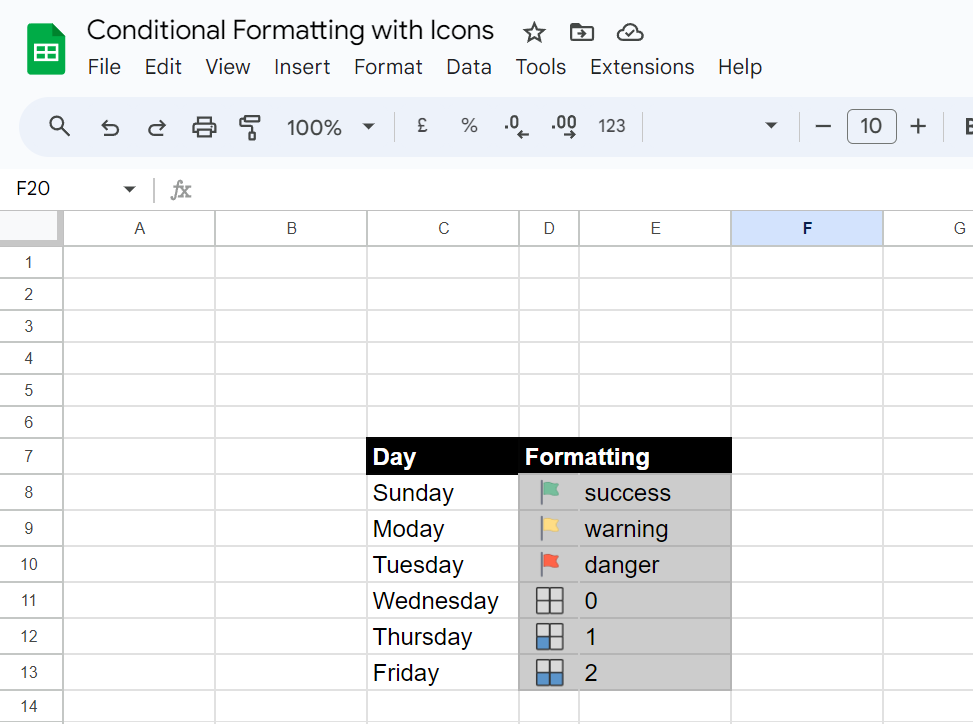The image size is (973, 724).
Task: Undo the last action
Action: pyautogui.click(x=110, y=128)
